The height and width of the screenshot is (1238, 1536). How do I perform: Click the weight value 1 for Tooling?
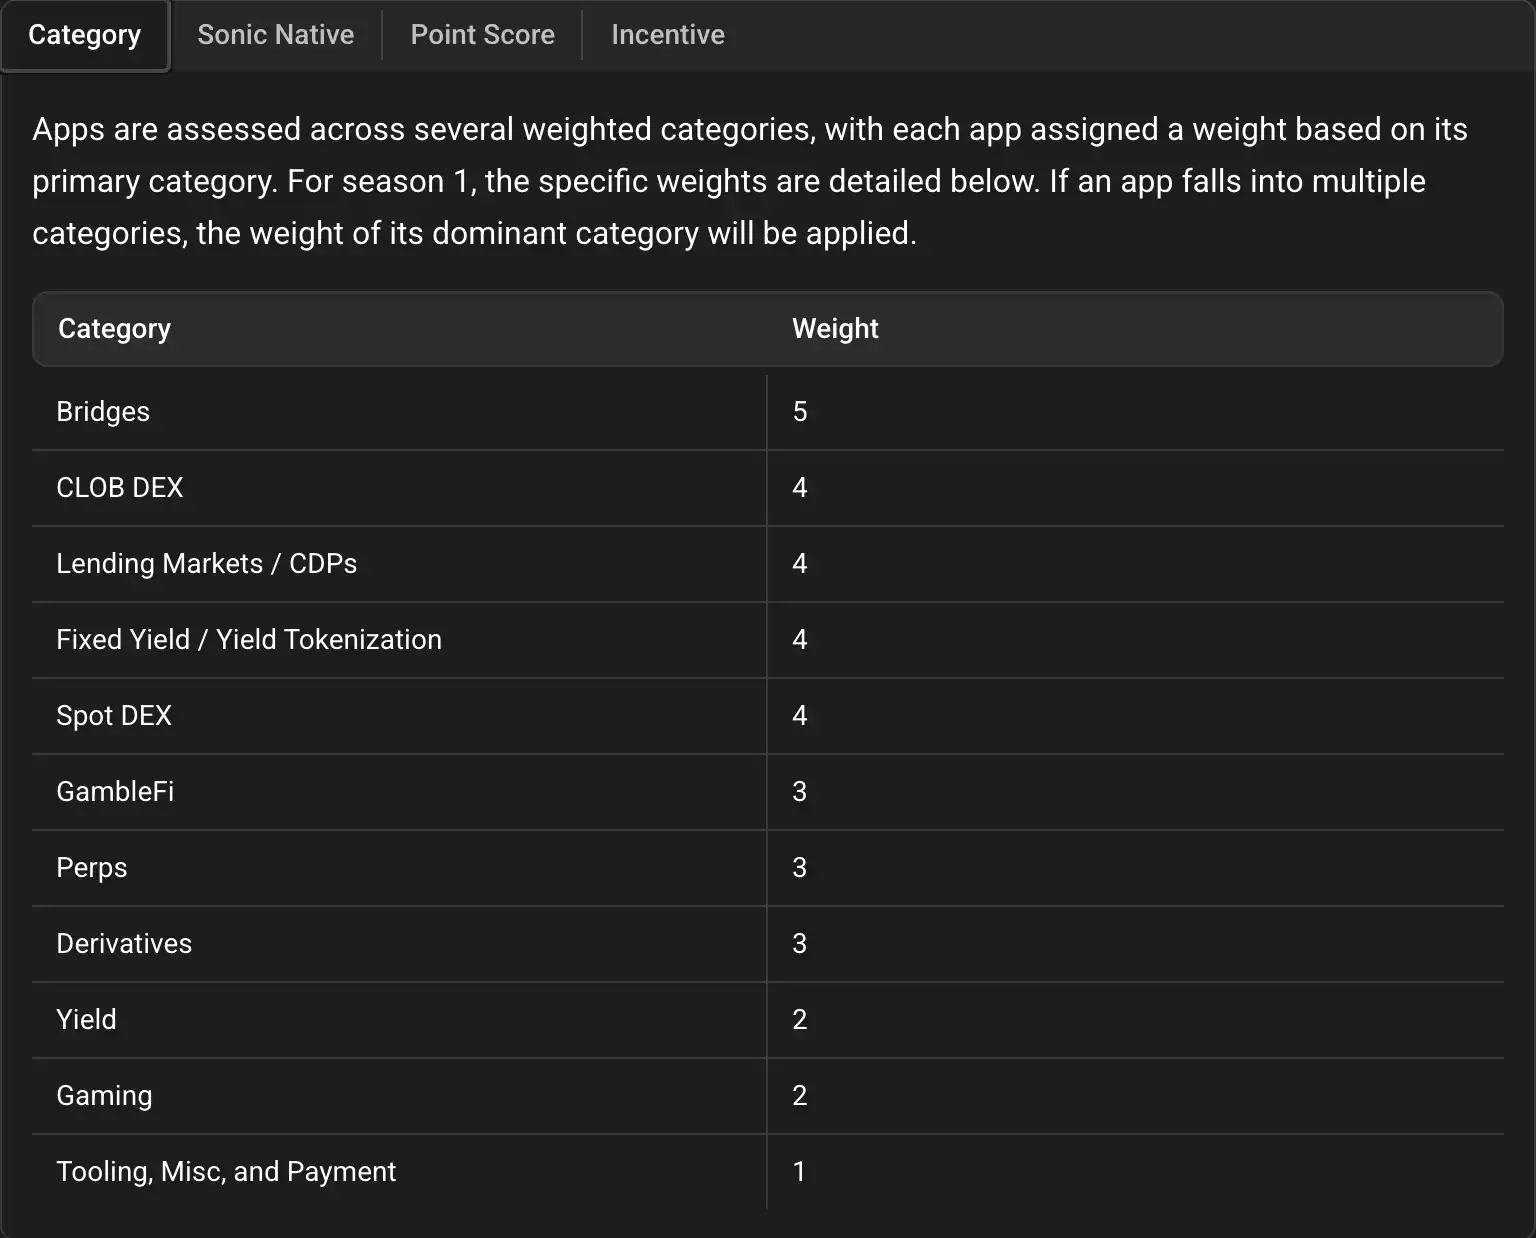[x=799, y=1172]
